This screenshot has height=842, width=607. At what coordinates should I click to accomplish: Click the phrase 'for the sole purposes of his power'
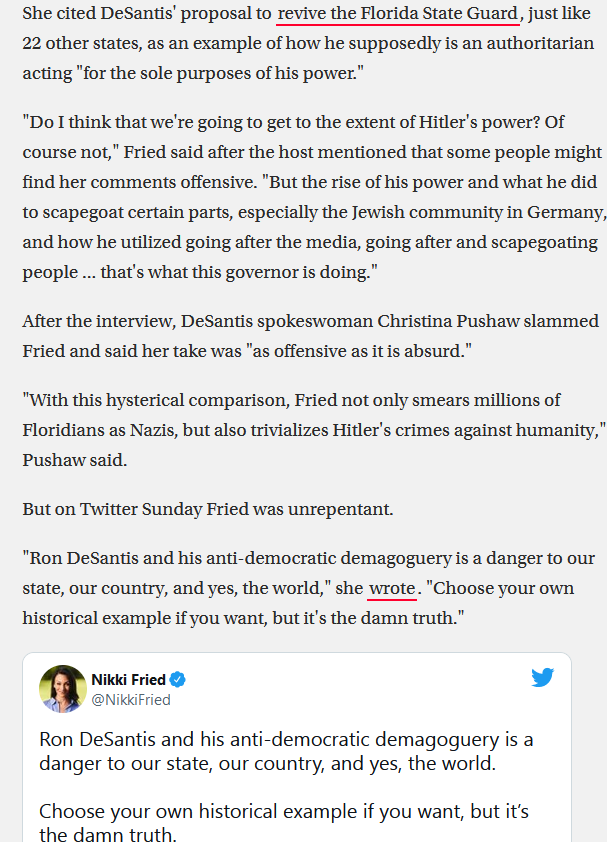pos(220,73)
